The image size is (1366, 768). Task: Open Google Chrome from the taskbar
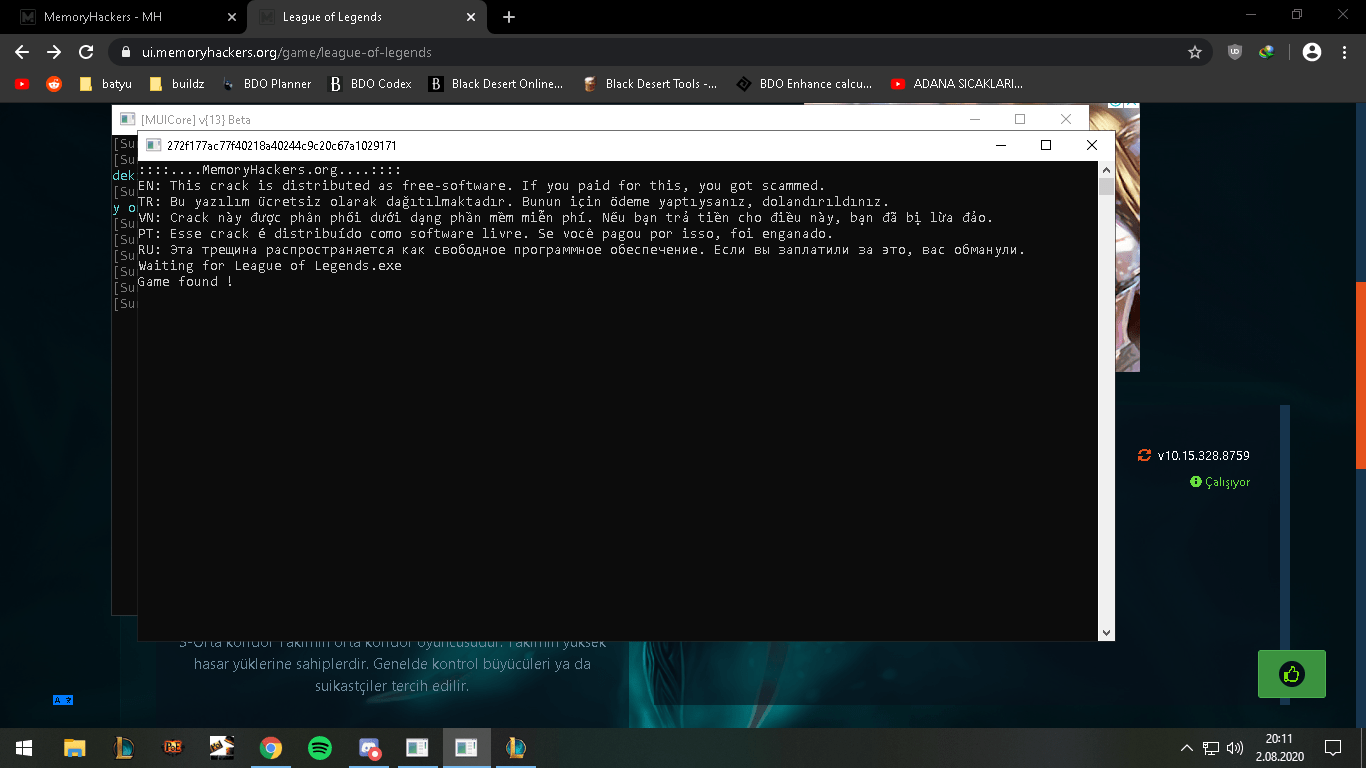click(271, 747)
